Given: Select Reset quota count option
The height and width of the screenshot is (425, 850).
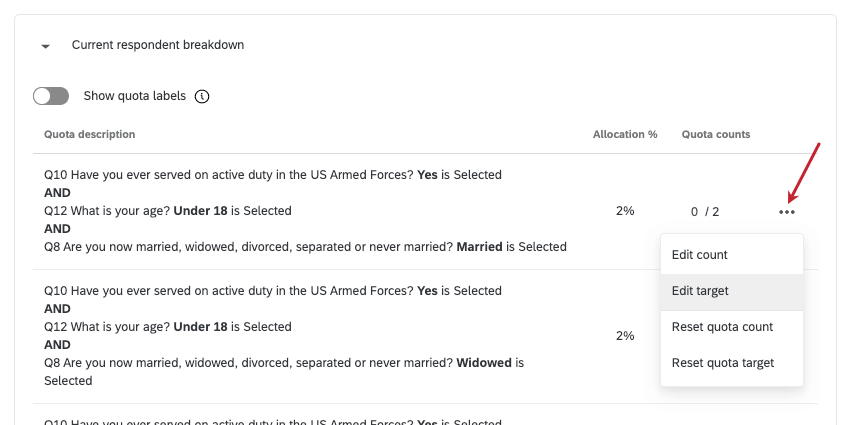Looking at the screenshot, I should [722, 327].
